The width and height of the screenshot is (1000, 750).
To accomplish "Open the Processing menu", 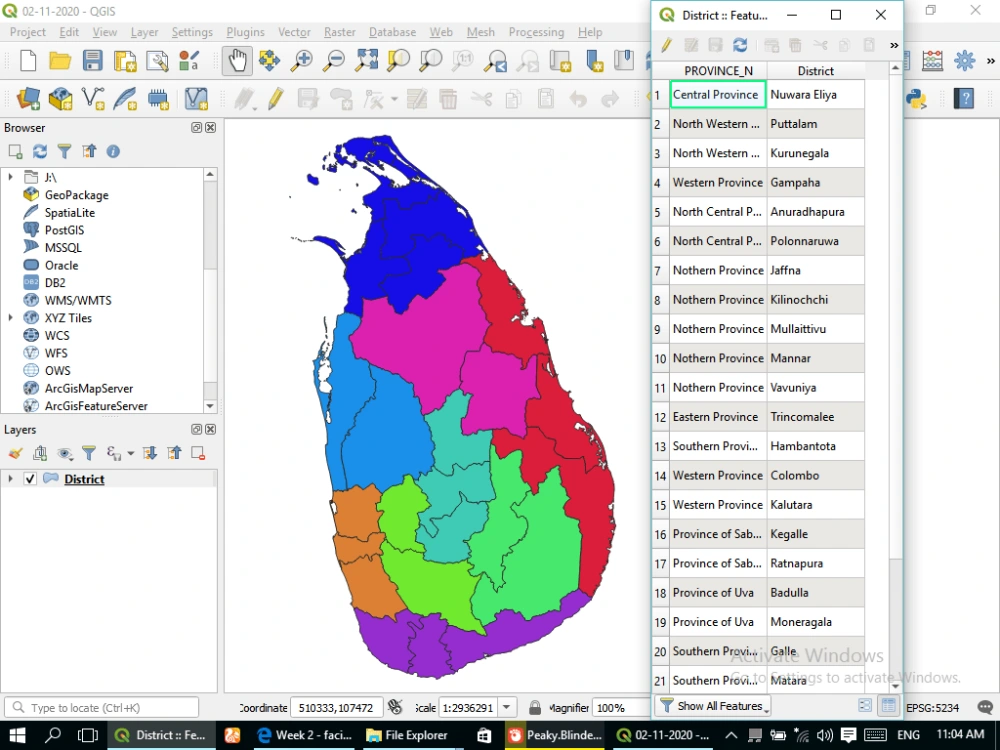I will pyautogui.click(x=536, y=31).
